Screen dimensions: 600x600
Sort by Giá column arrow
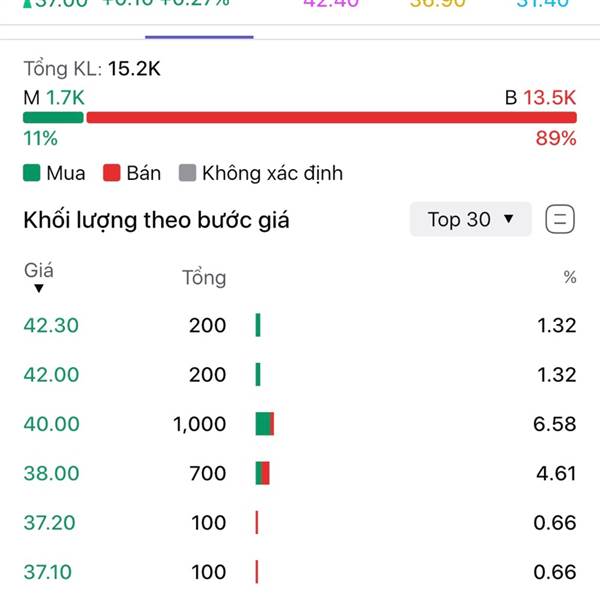(39, 288)
